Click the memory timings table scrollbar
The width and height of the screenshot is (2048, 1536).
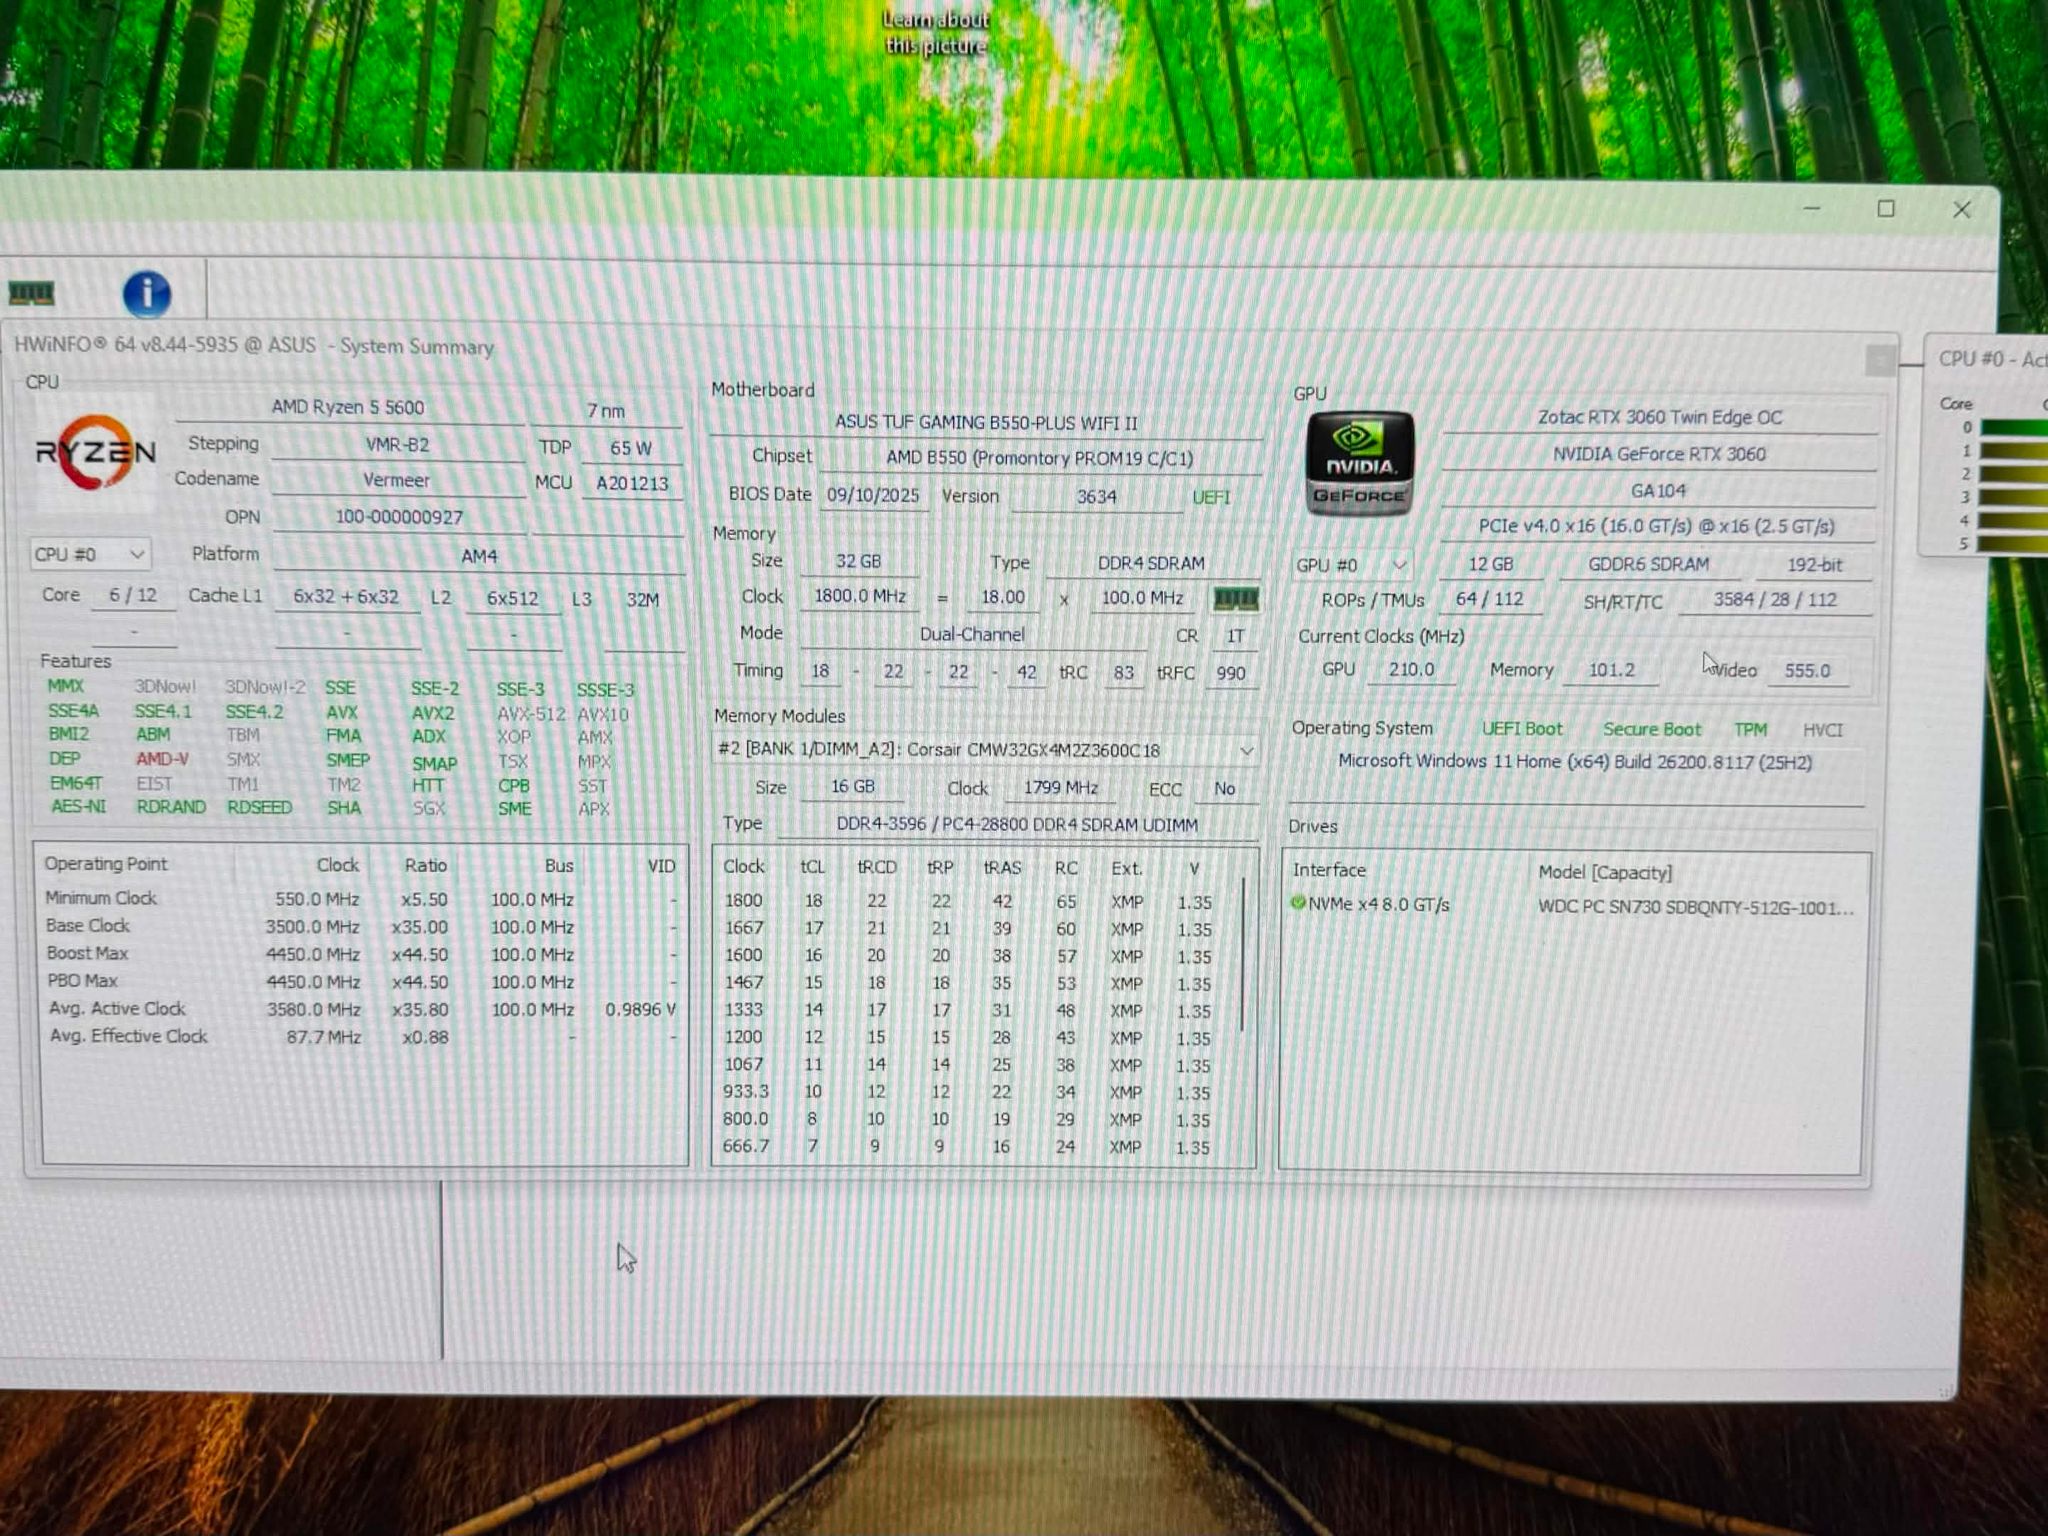point(1242,955)
